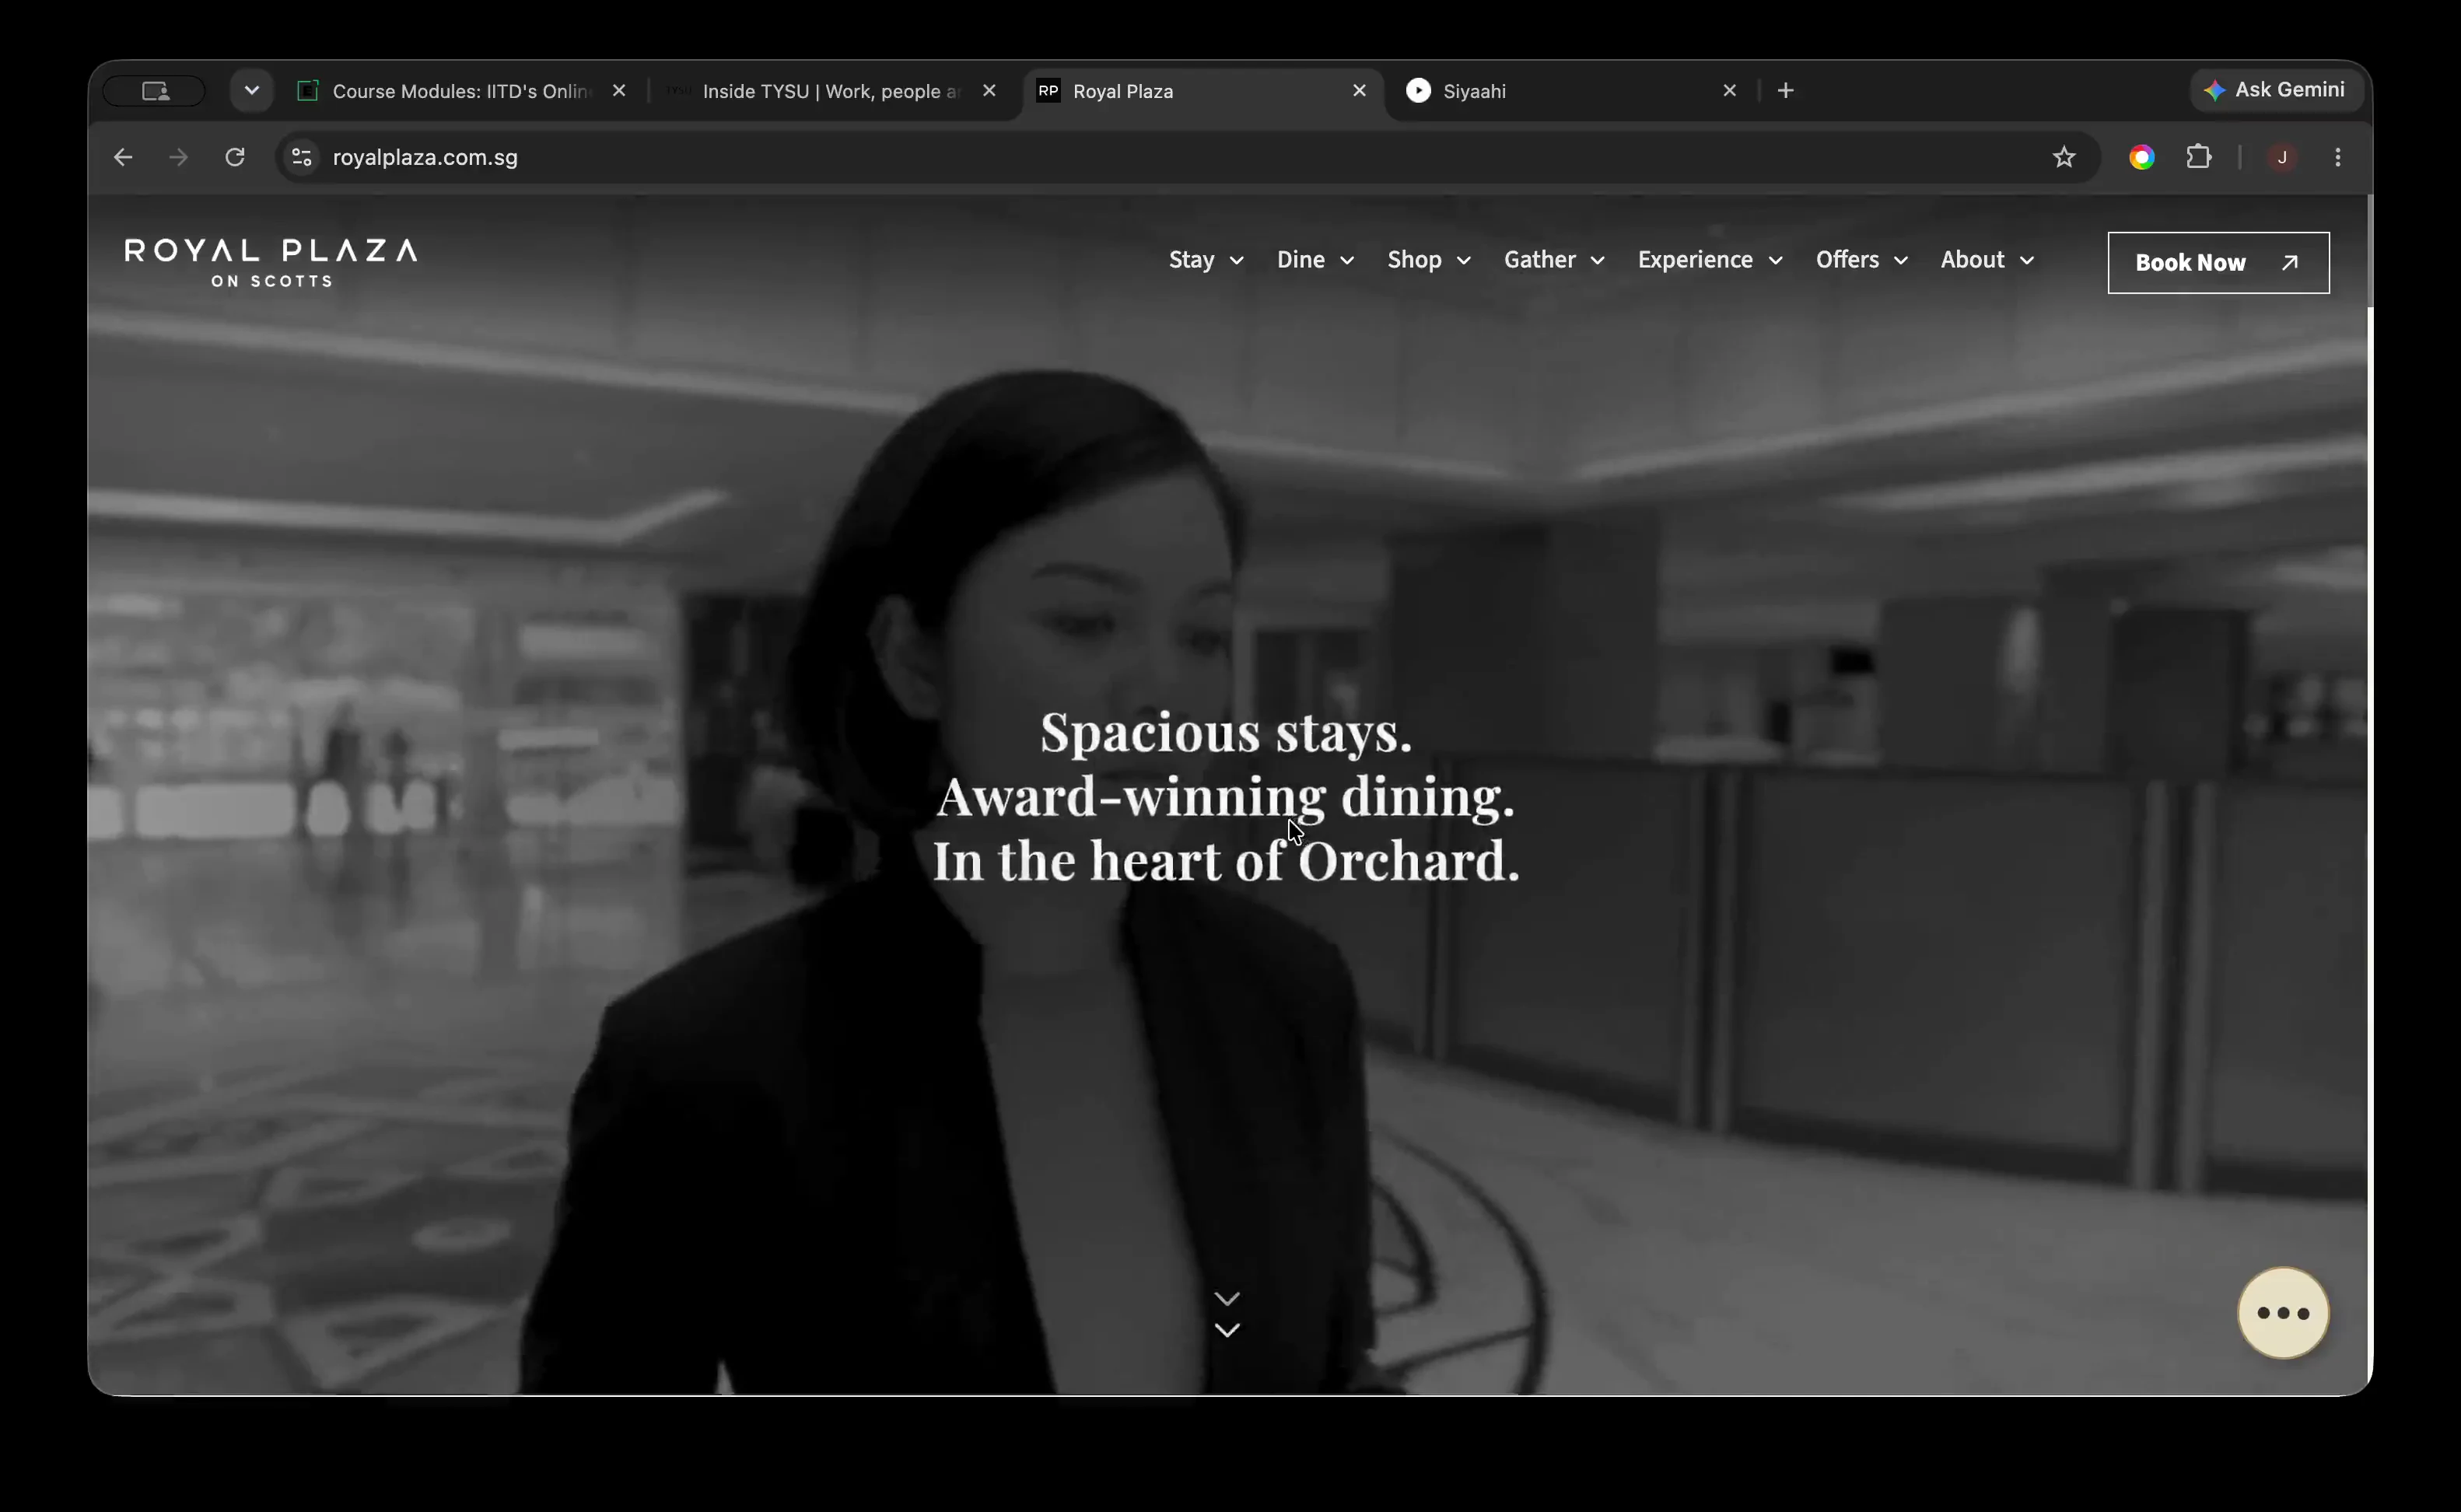Image resolution: width=2461 pixels, height=1512 pixels.
Task: Click Ask Gemini button
Action: pyautogui.click(x=2276, y=90)
